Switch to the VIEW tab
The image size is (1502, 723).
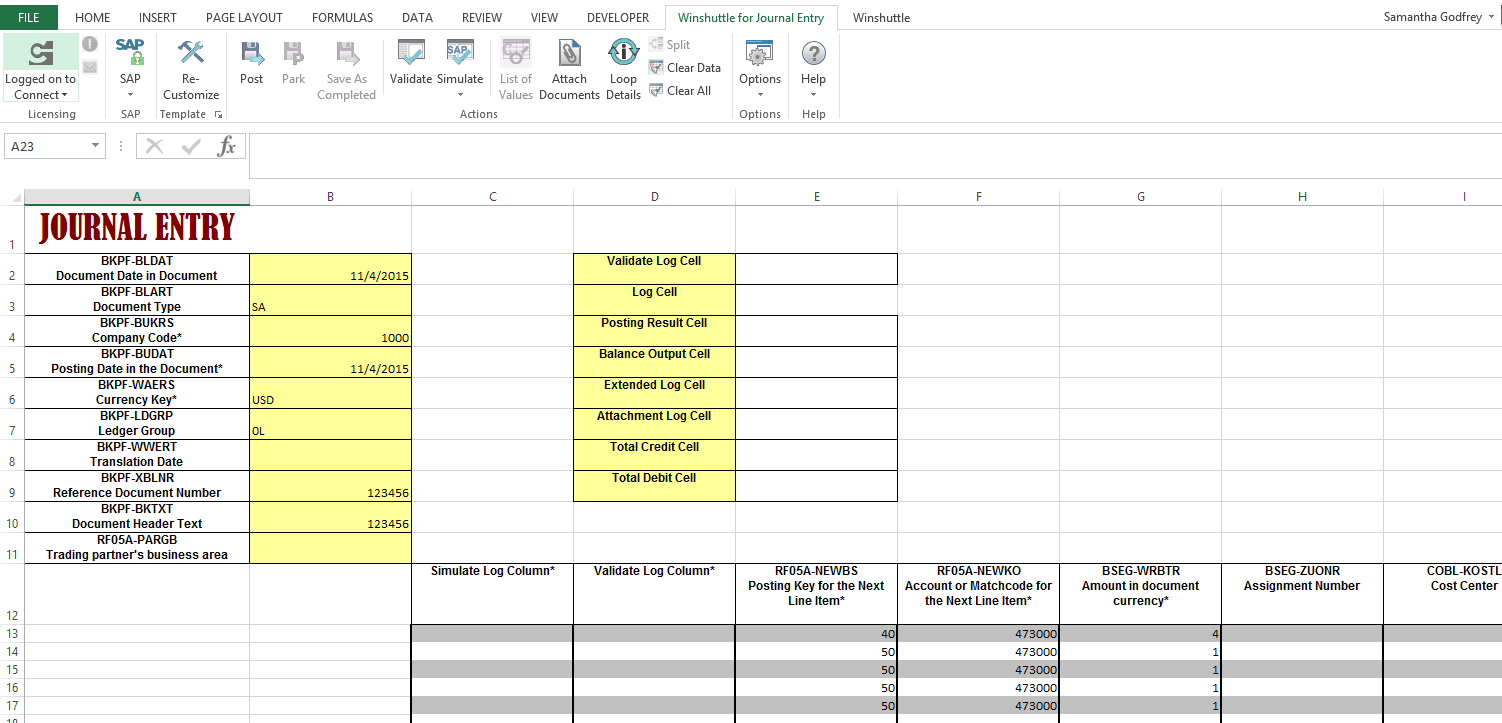point(544,18)
